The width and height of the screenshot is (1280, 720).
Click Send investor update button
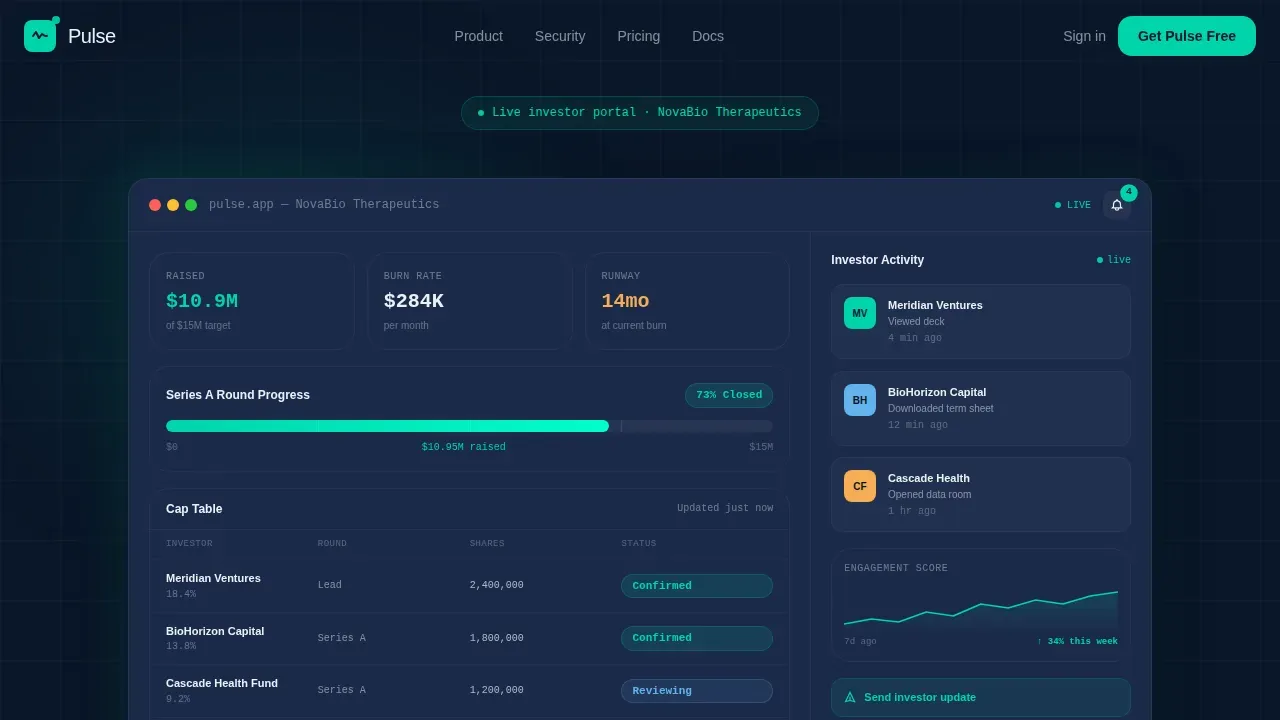(x=981, y=697)
